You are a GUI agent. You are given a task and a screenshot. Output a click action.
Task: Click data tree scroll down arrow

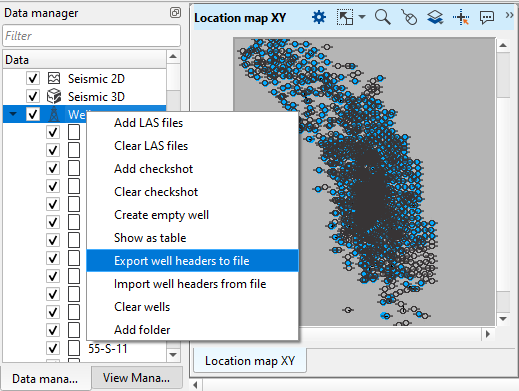click(x=173, y=355)
